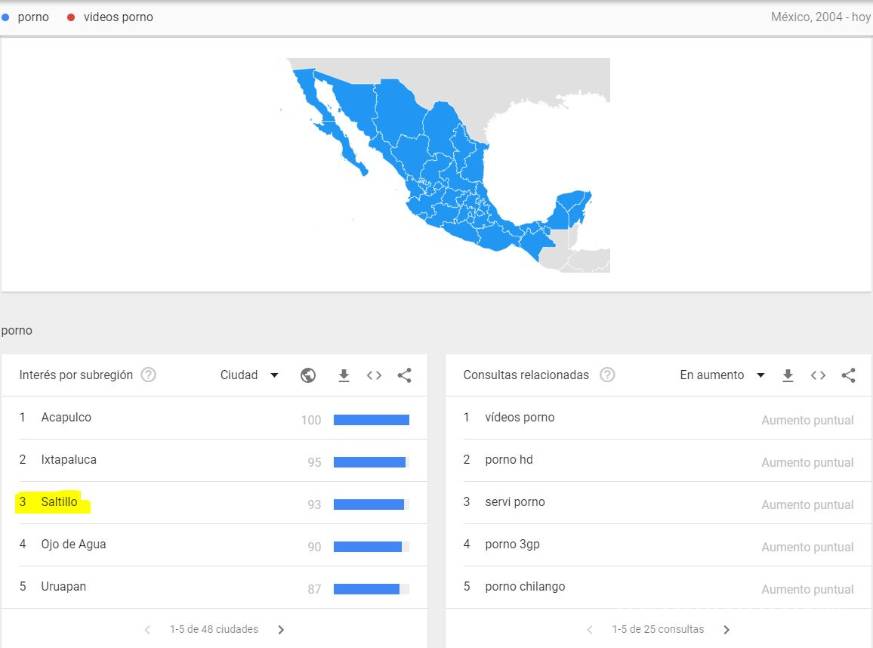The image size is (873, 648).
Task: Click the embed code icon for subregions
Action: tap(374, 375)
